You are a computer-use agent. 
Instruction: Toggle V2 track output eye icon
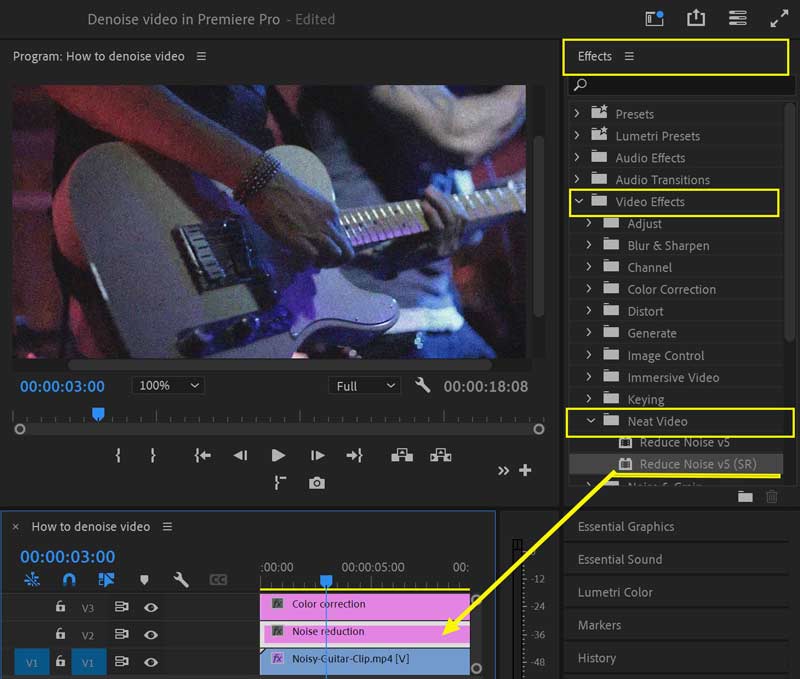[x=151, y=634]
